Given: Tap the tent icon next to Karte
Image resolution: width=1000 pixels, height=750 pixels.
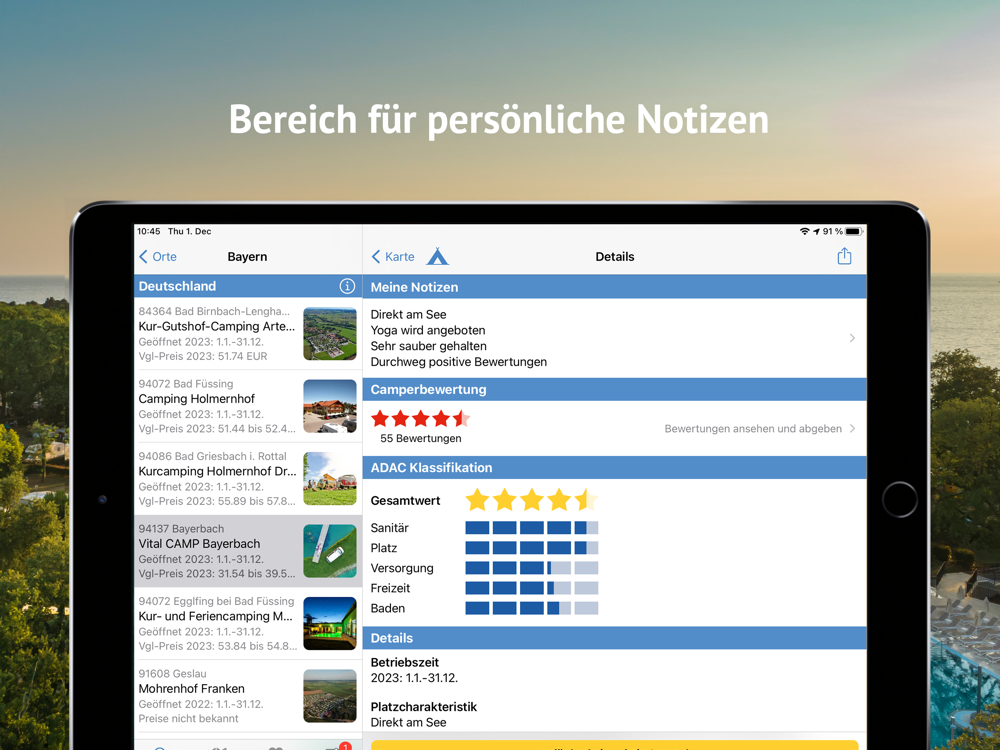Looking at the screenshot, I should (x=438, y=256).
